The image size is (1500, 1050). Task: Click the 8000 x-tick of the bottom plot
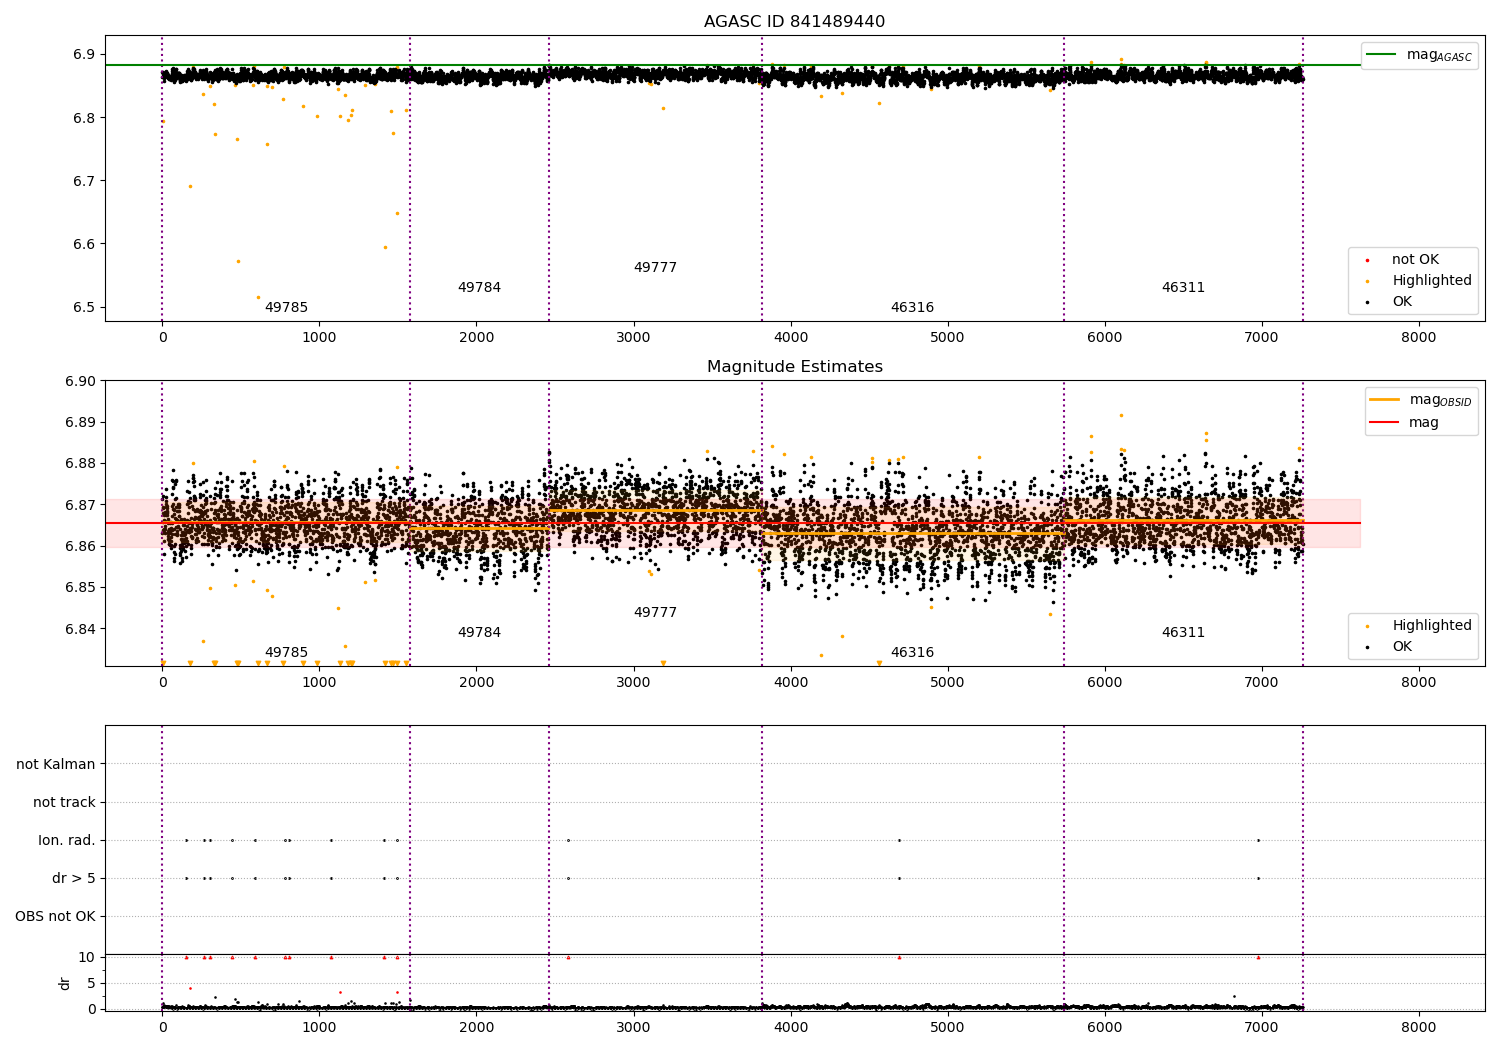coord(1419,1027)
